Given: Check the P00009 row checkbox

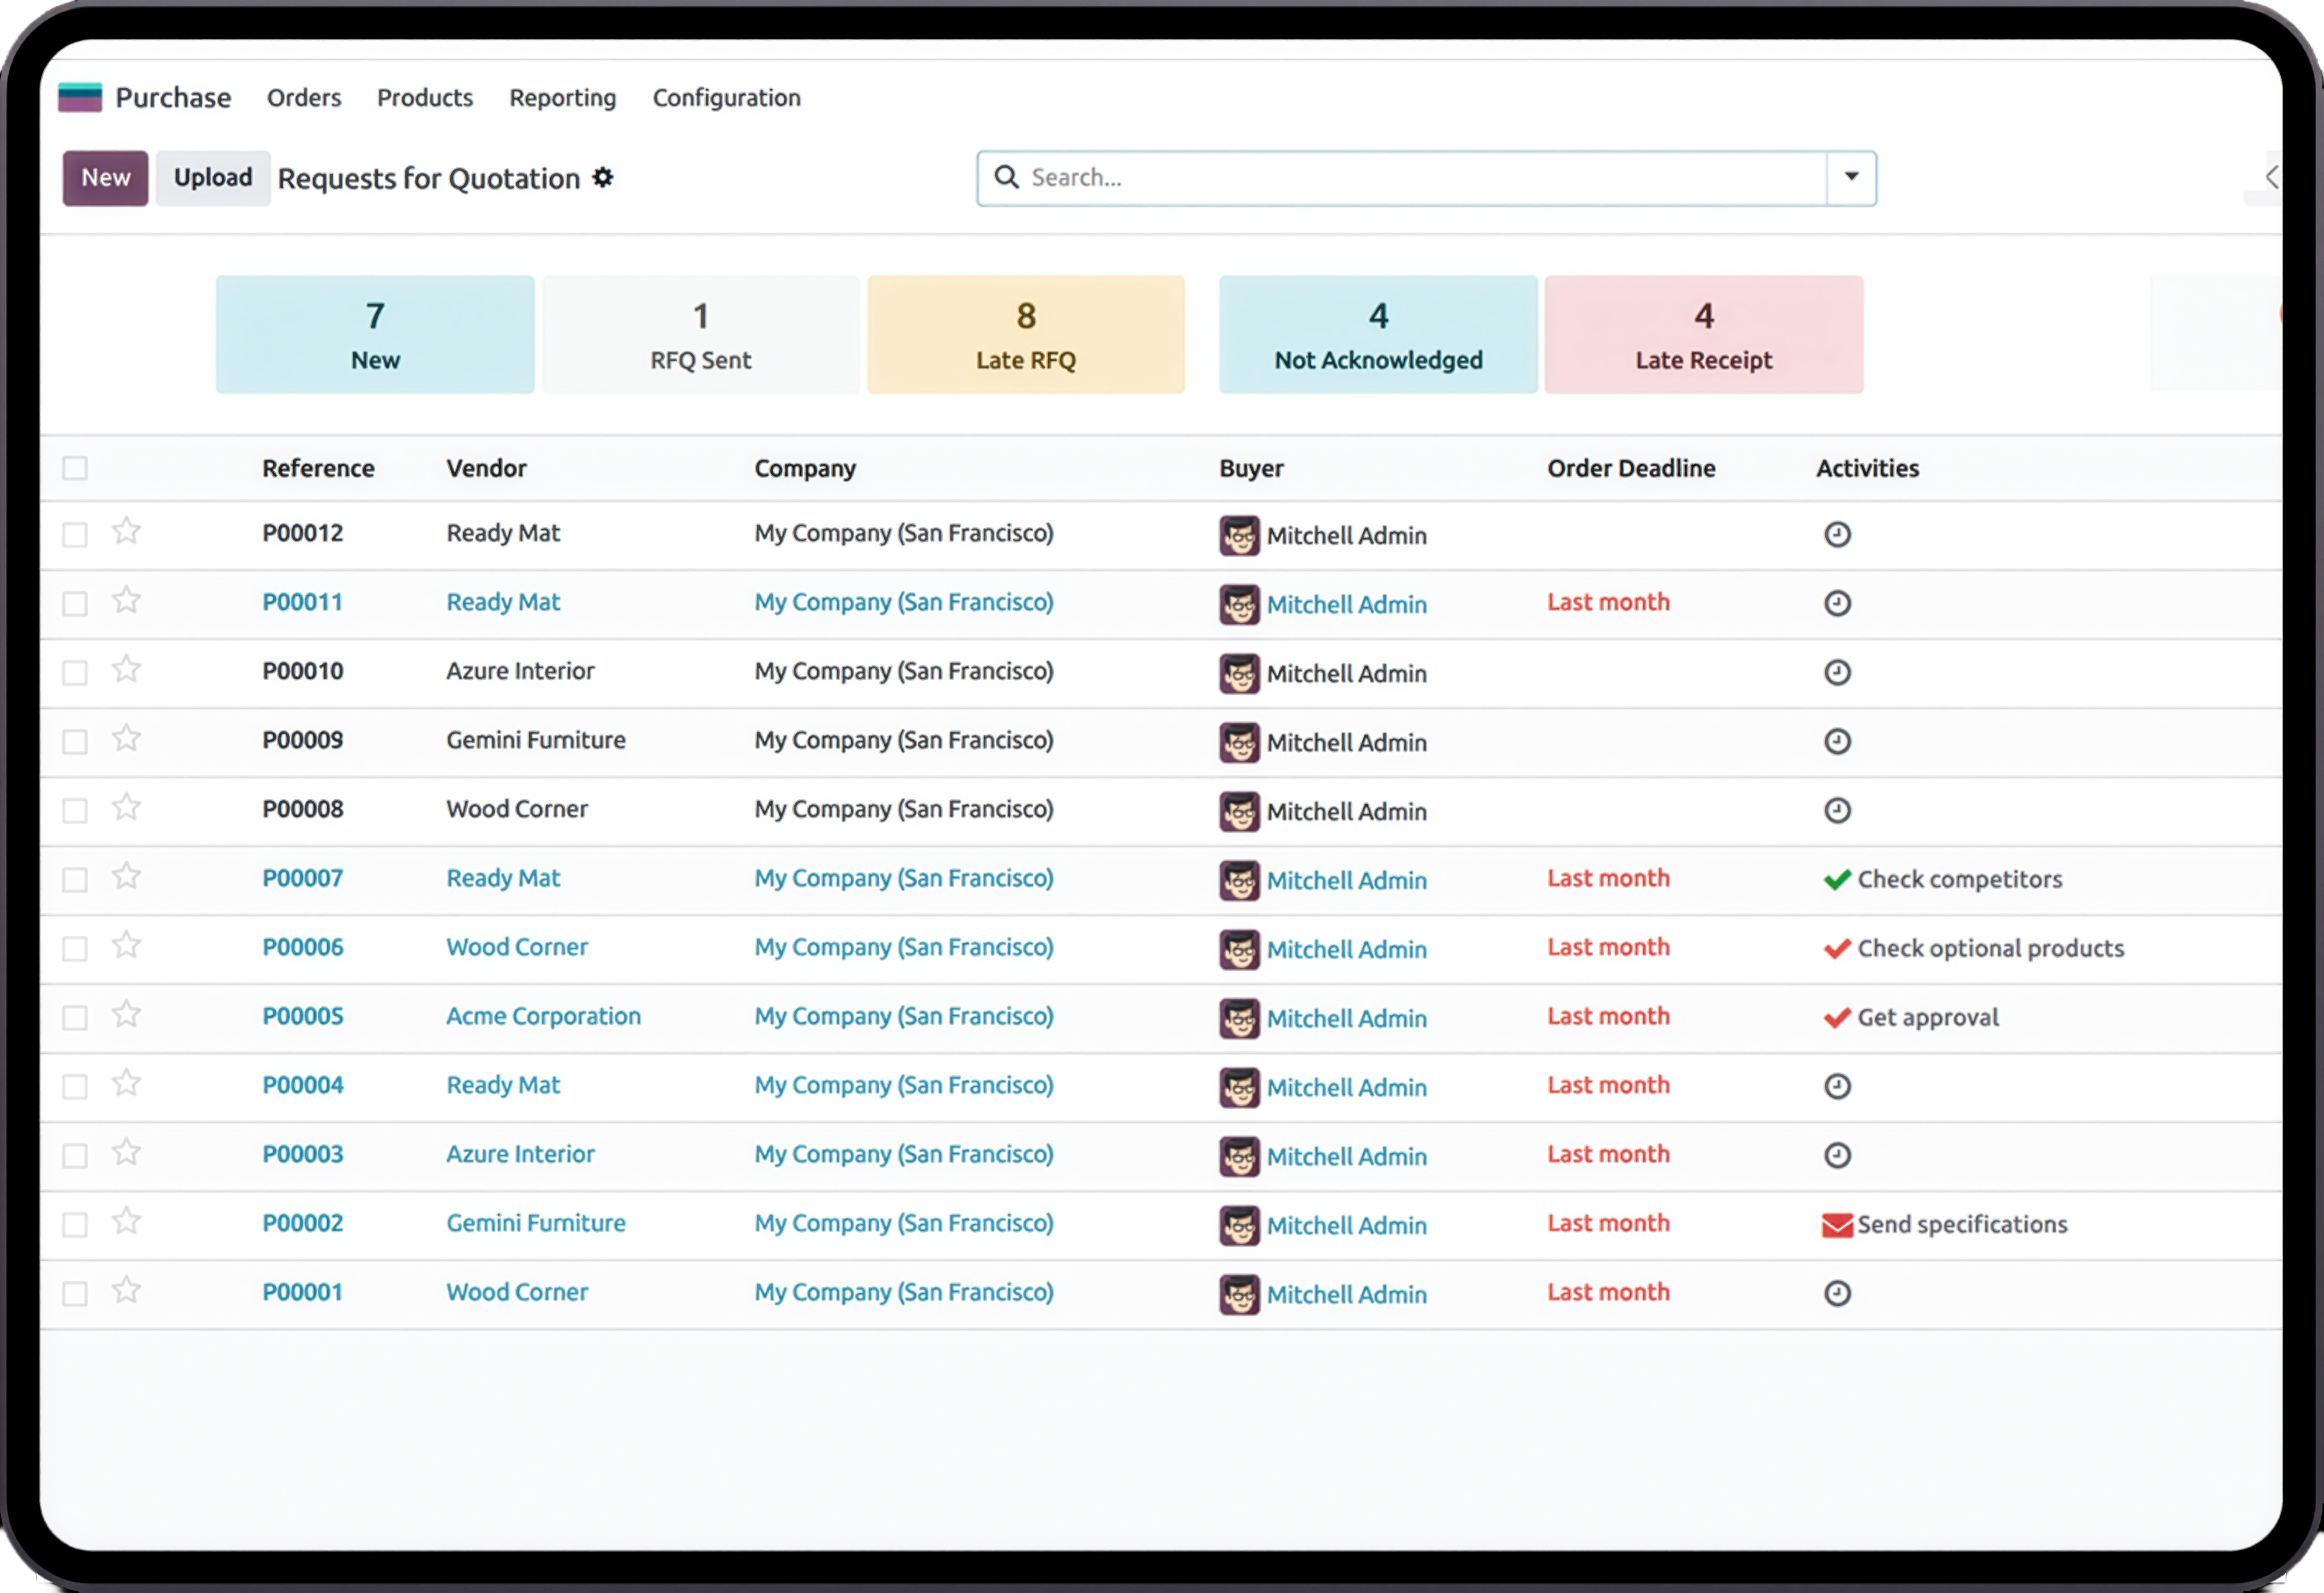Looking at the screenshot, I should (75, 742).
